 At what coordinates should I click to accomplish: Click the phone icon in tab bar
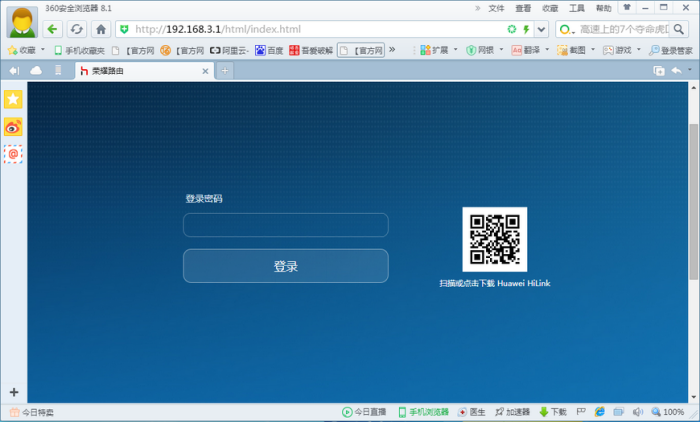(58, 70)
